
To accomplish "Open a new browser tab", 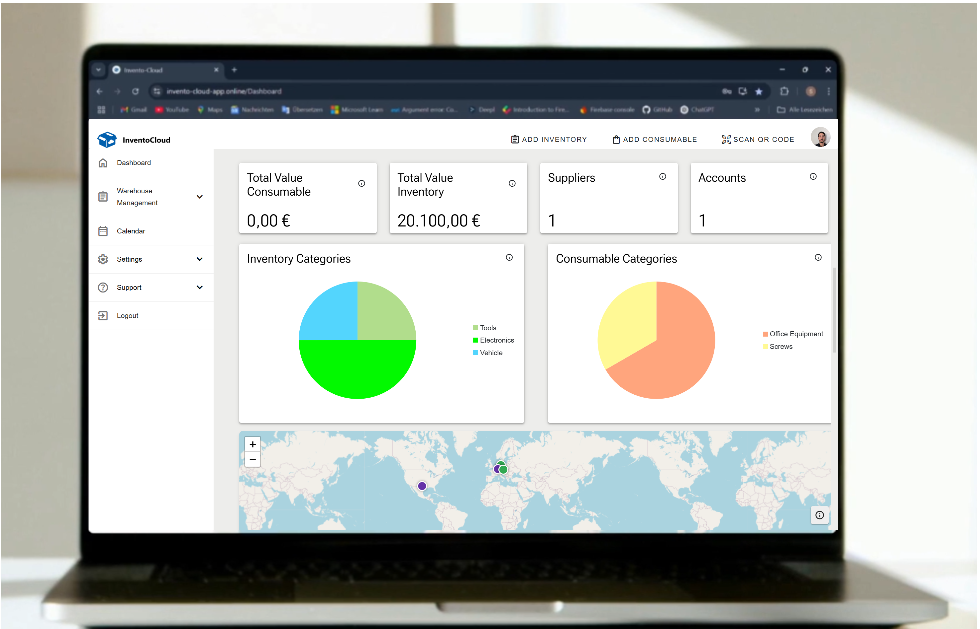I will 234,70.
